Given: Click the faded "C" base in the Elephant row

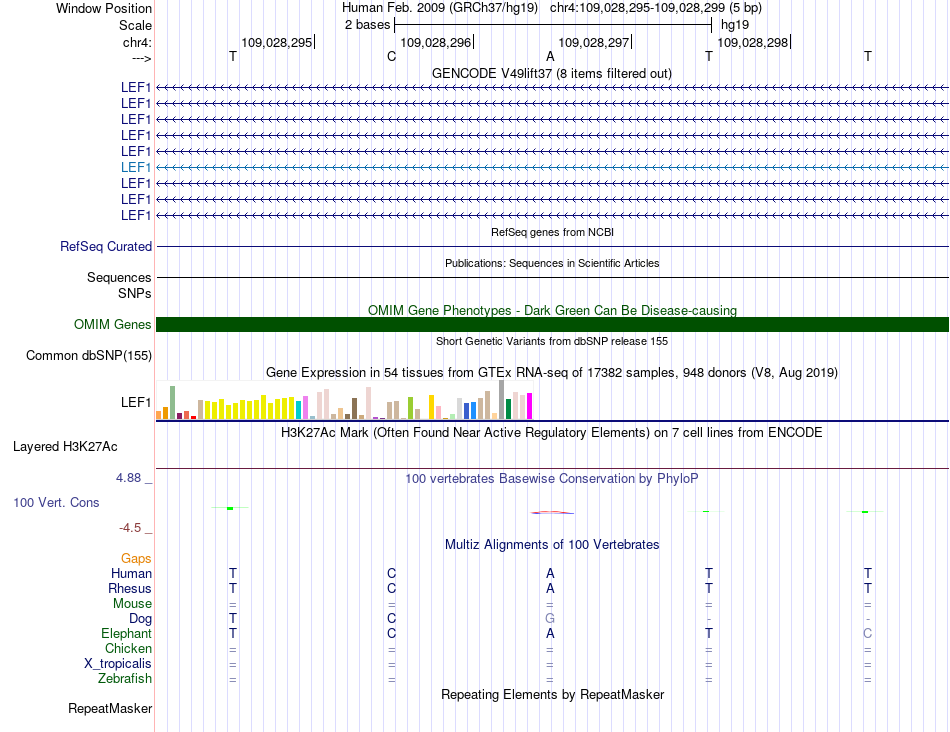Looking at the screenshot, I should click(868, 633).
